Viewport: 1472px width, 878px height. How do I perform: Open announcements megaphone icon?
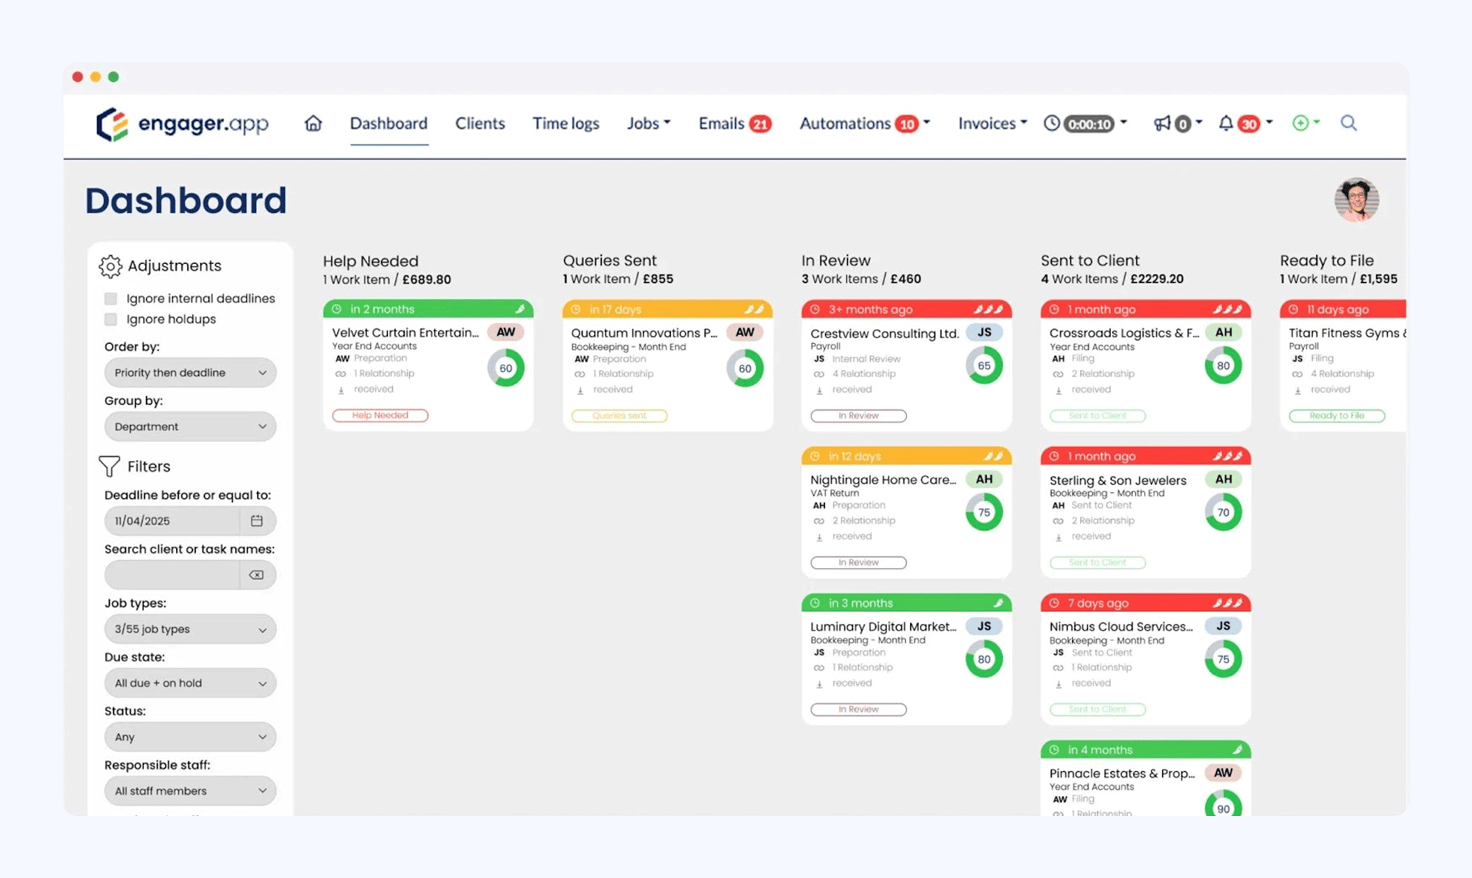pyautogui.click(x=1162, y=123)
